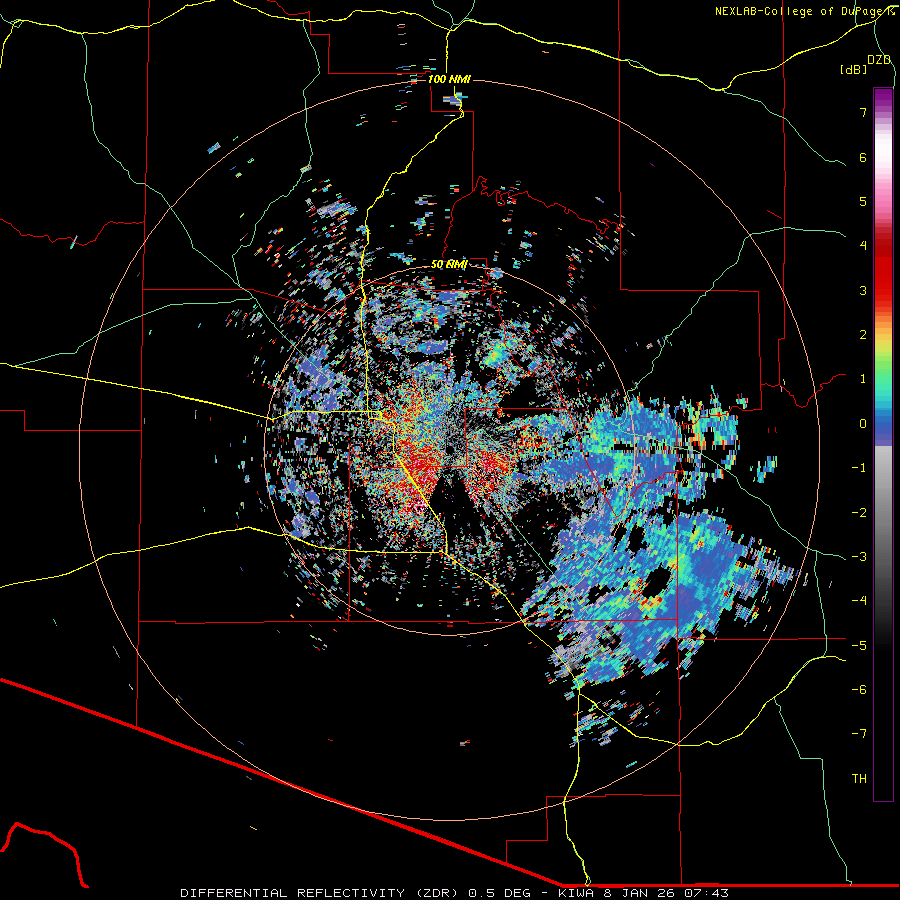Image resolution: width=900 pixels, height=900 pixels.
Task: Click the 2 dB label on the color scale
Action: 863,335
